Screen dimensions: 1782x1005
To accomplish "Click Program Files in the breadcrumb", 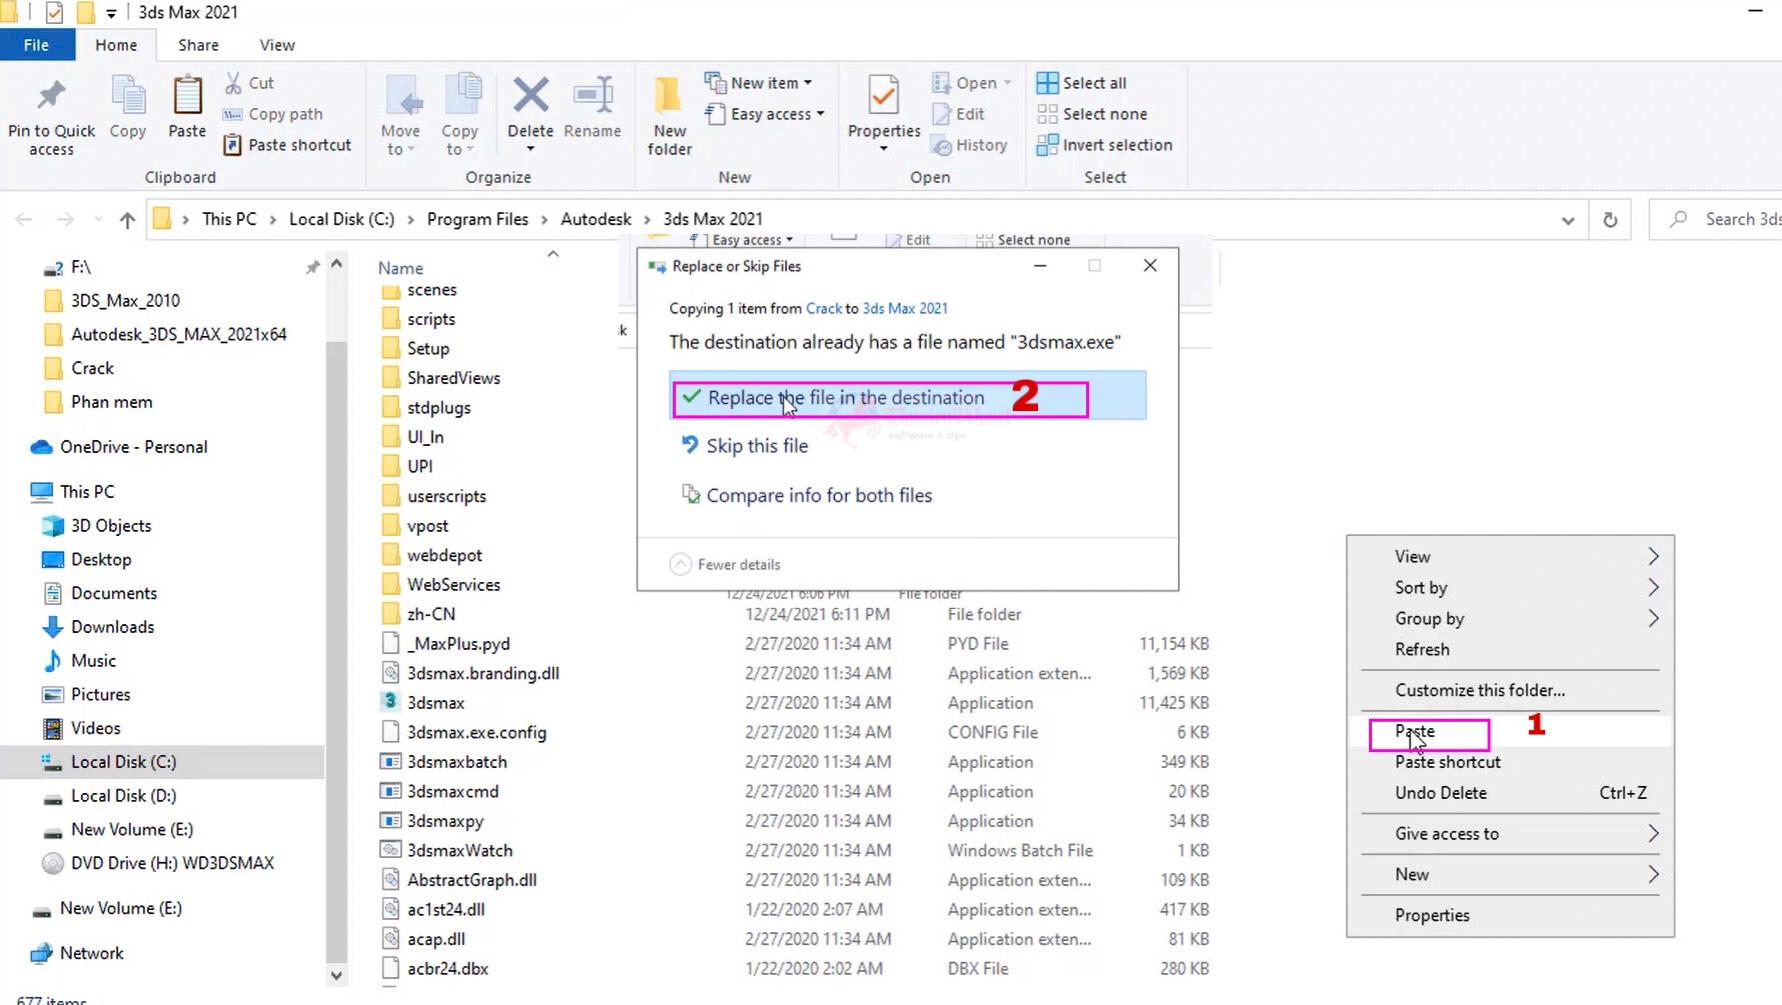I will click(477, 219).
